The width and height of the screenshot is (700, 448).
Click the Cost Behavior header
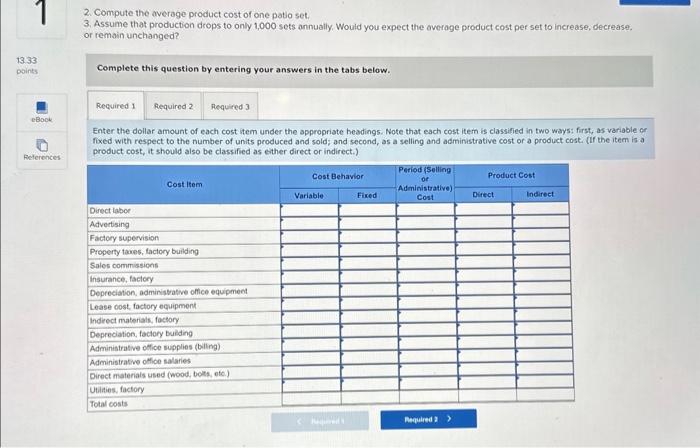click(338, 177)
